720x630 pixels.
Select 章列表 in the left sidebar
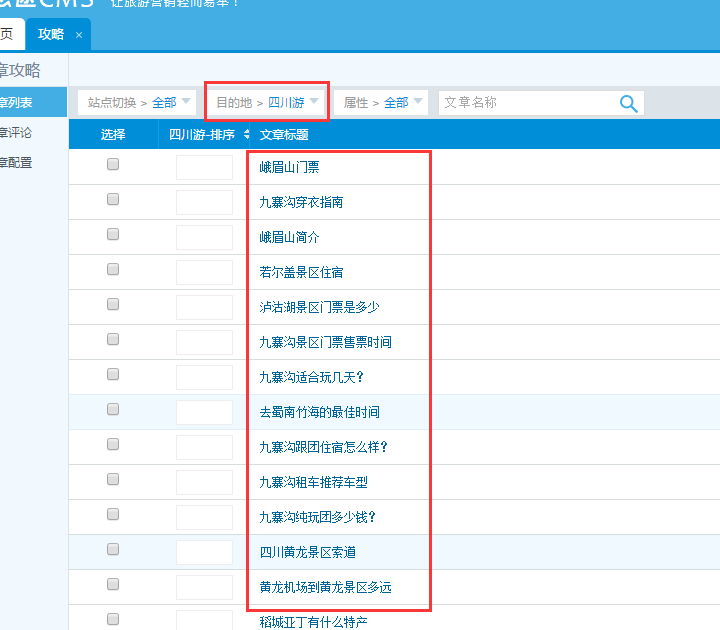[16, 102]
